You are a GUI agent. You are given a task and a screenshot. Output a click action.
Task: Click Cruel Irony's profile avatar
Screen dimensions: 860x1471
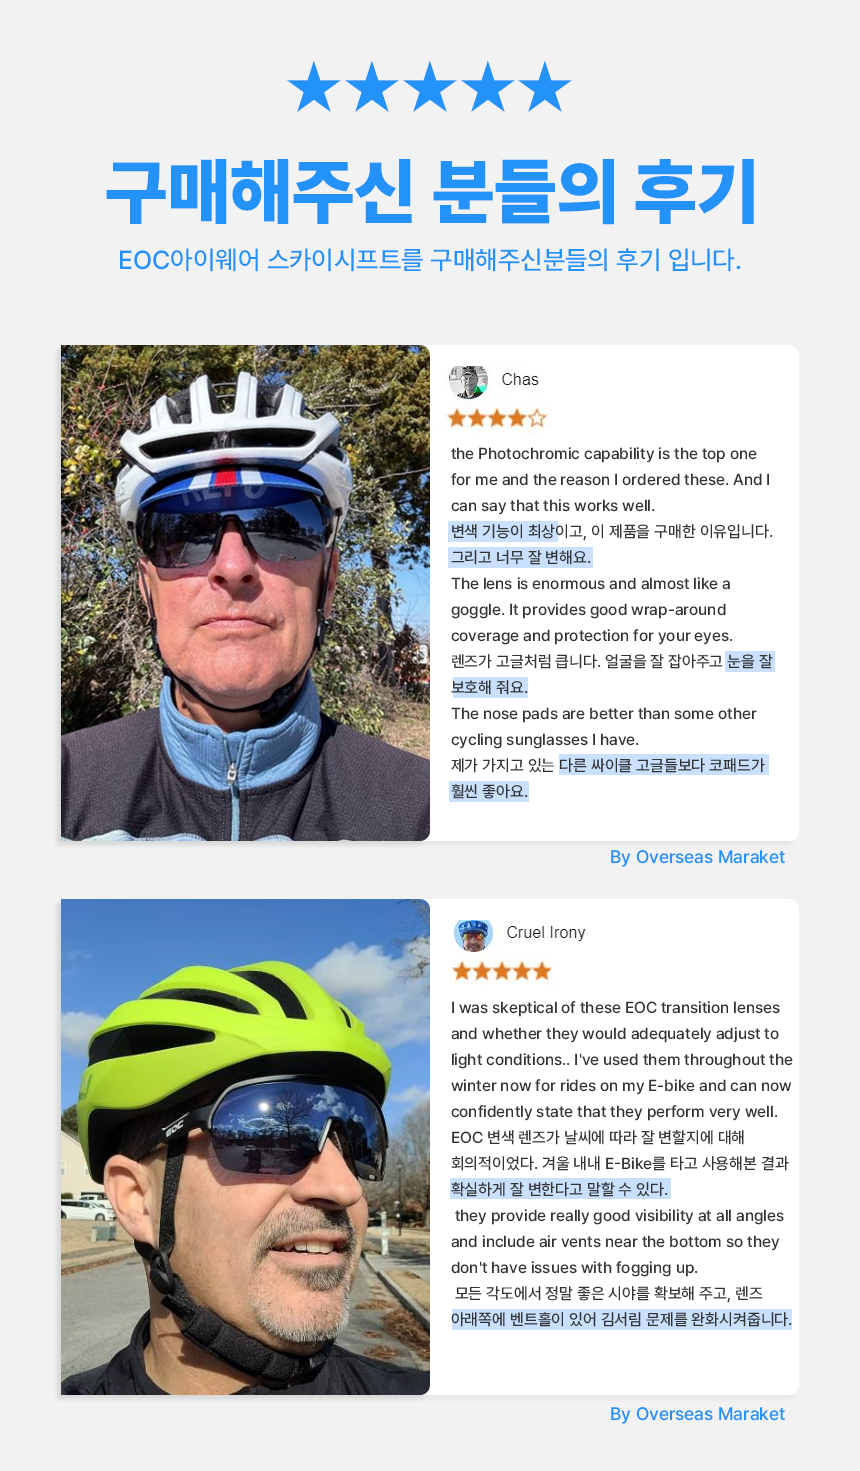pos(473,934)
